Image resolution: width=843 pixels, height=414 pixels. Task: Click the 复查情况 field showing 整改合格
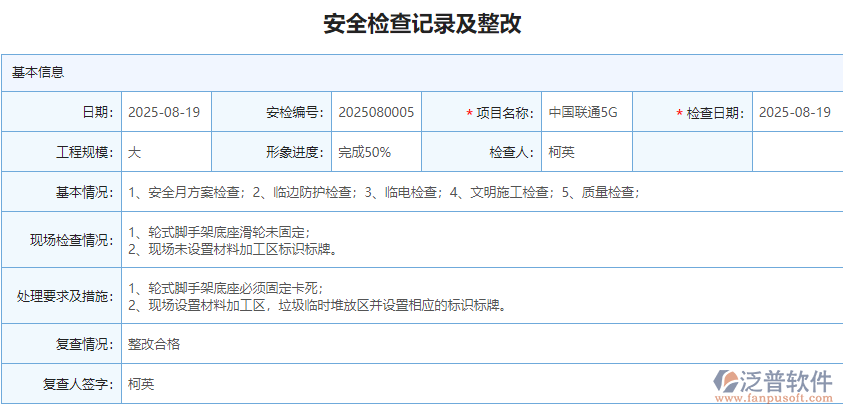point(480,344)
